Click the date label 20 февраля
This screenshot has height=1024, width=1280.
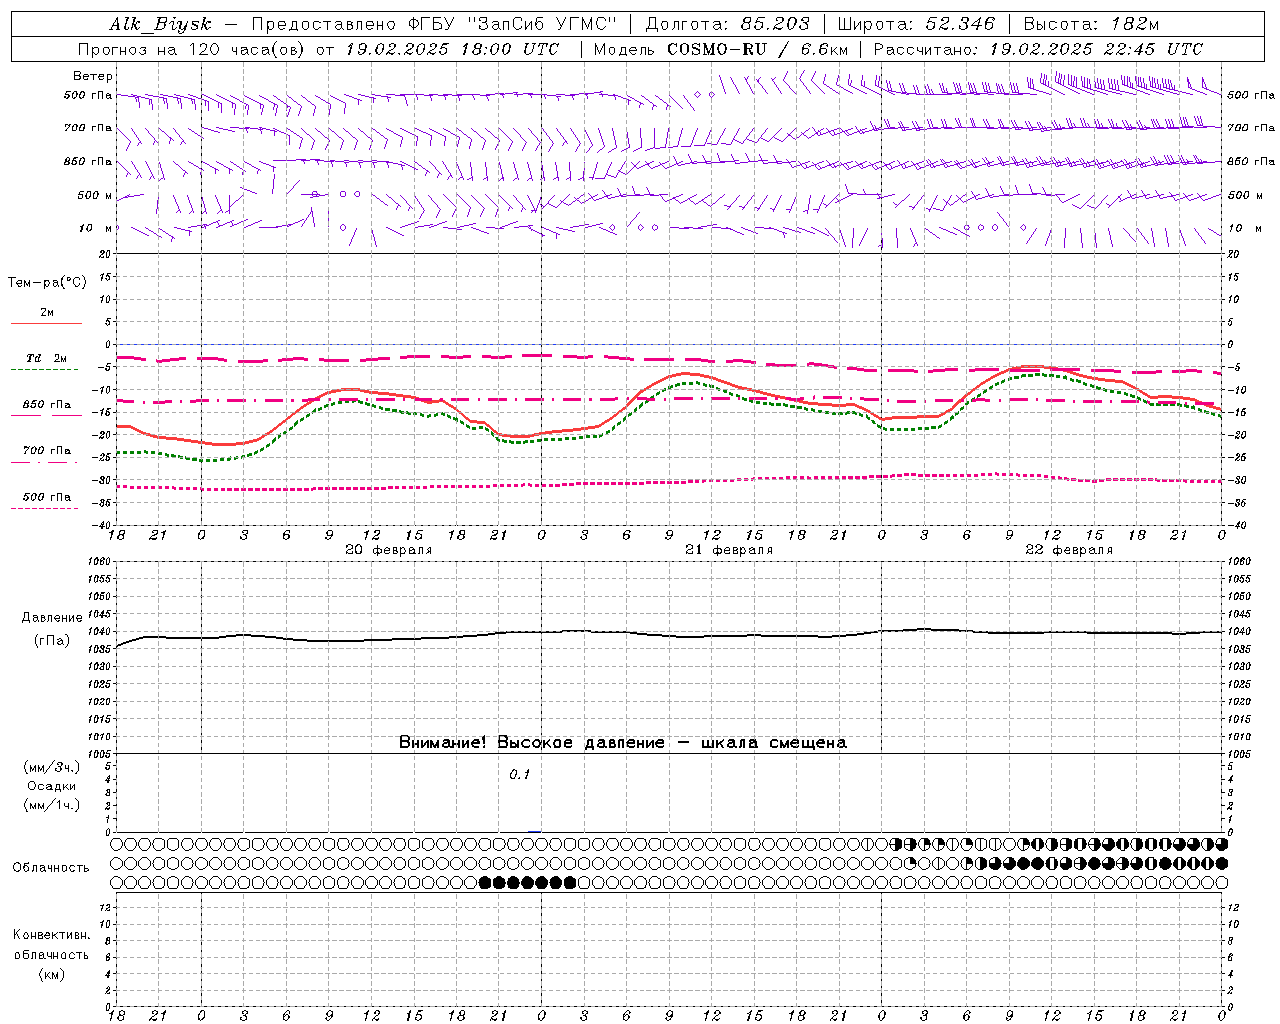click(388, 550)
